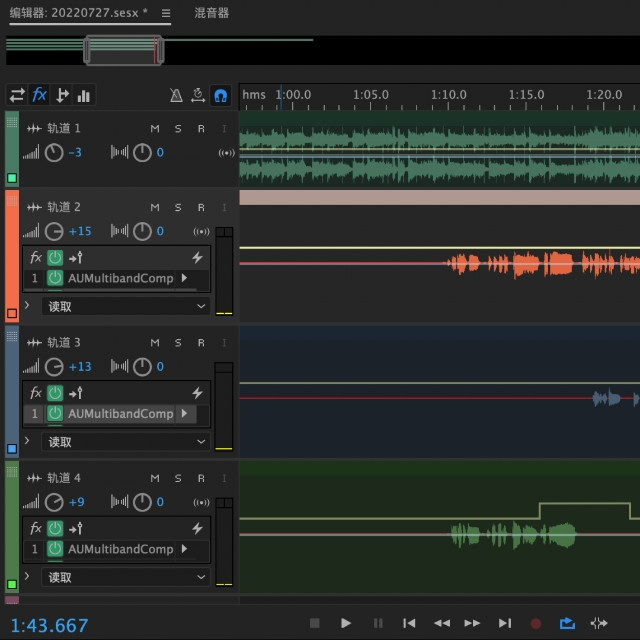This screenshot has width=640, height=640.
Task: Solo 轨道 2 with S button
Action: [178, 208]
